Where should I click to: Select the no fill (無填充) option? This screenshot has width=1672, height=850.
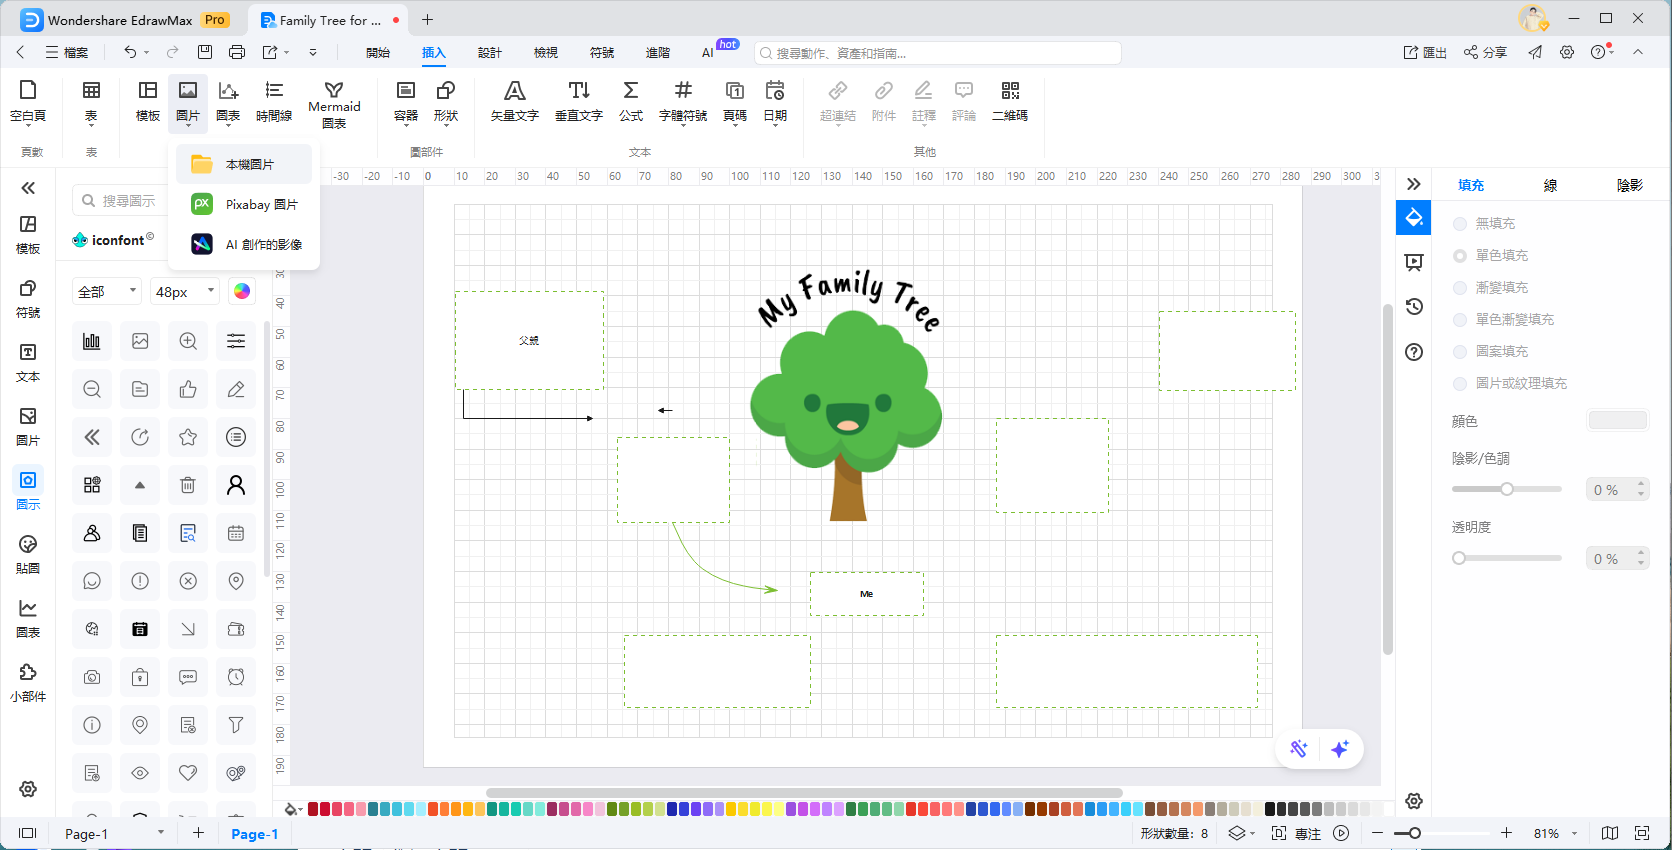[1460, 224]
